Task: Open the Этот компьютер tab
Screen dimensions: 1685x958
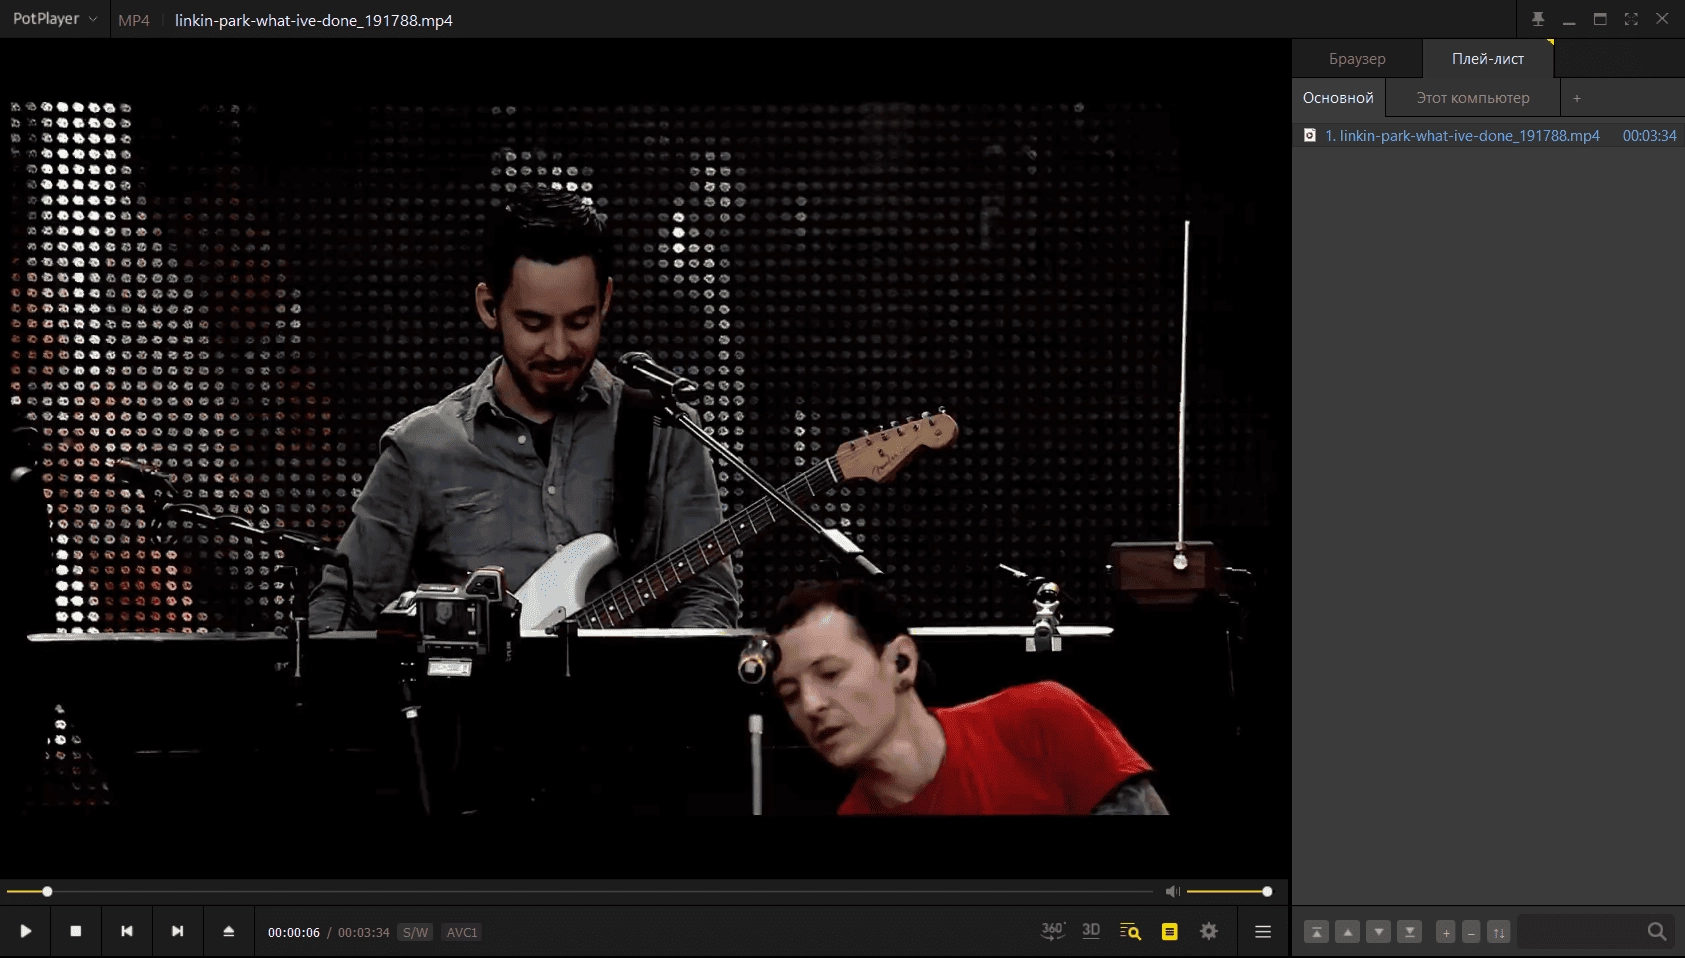Action: click(1473, 98)
